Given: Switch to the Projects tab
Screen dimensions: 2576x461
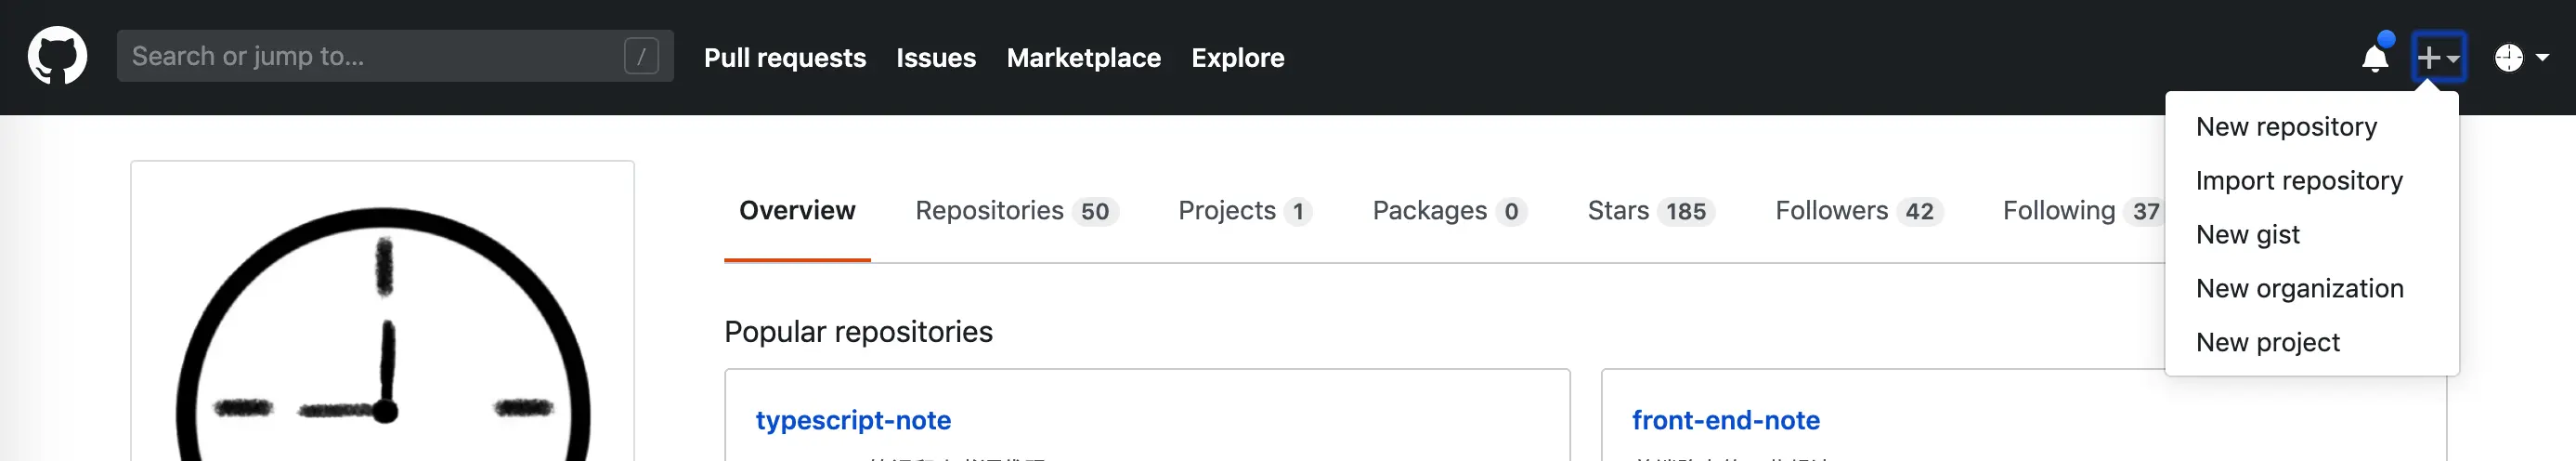Looking at the screenshot, I should tap(1243, 211).
